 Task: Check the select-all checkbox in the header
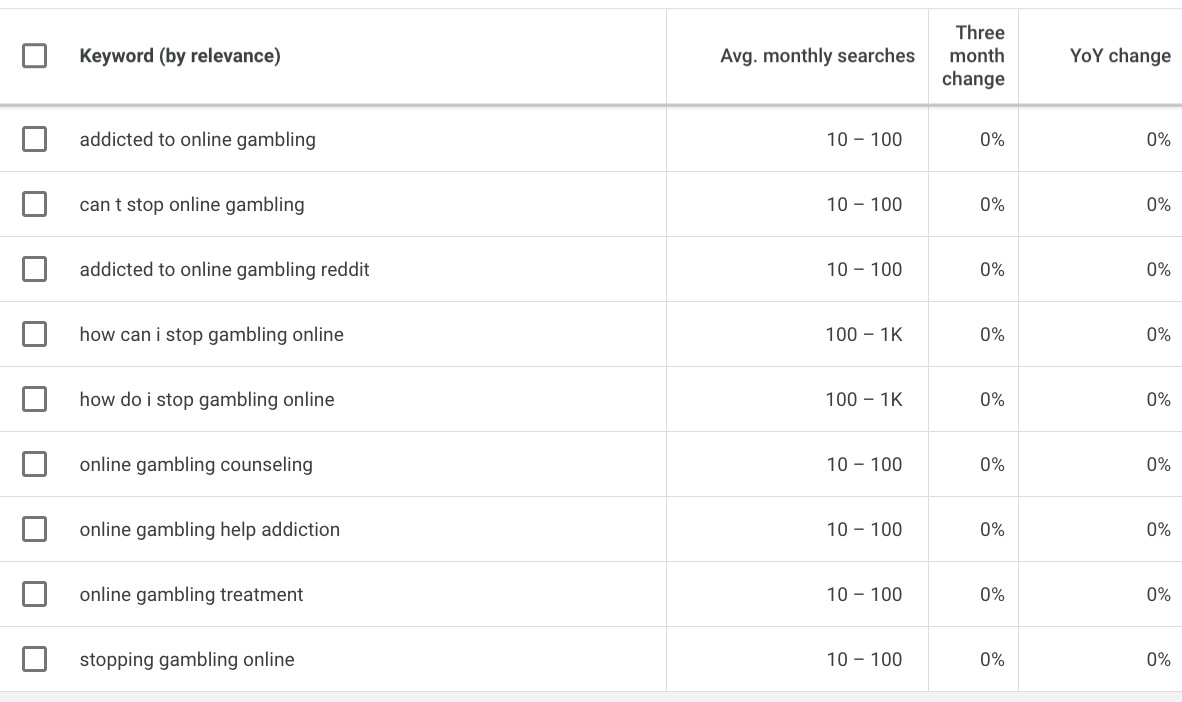(x=35, y=56)
